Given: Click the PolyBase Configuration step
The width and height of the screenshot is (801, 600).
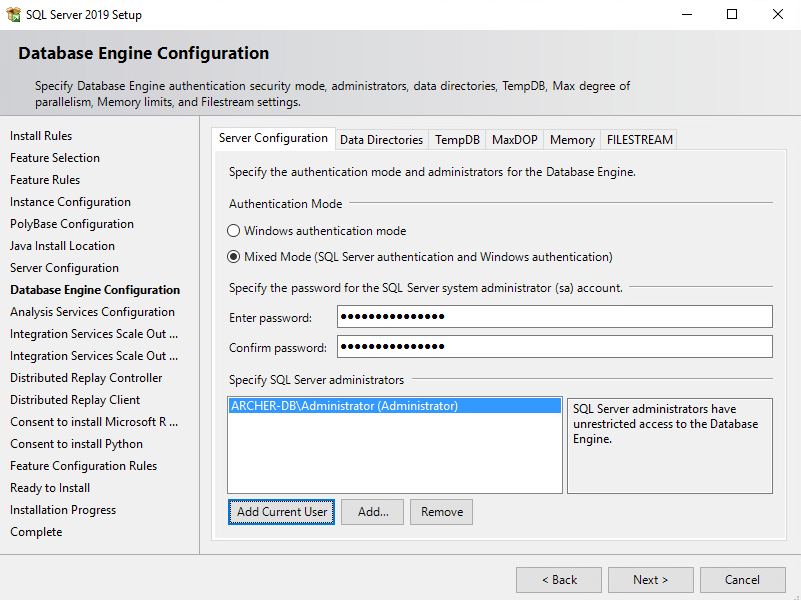Looking at the screenshot, I should pyautogui.click(x=72, y=224).
